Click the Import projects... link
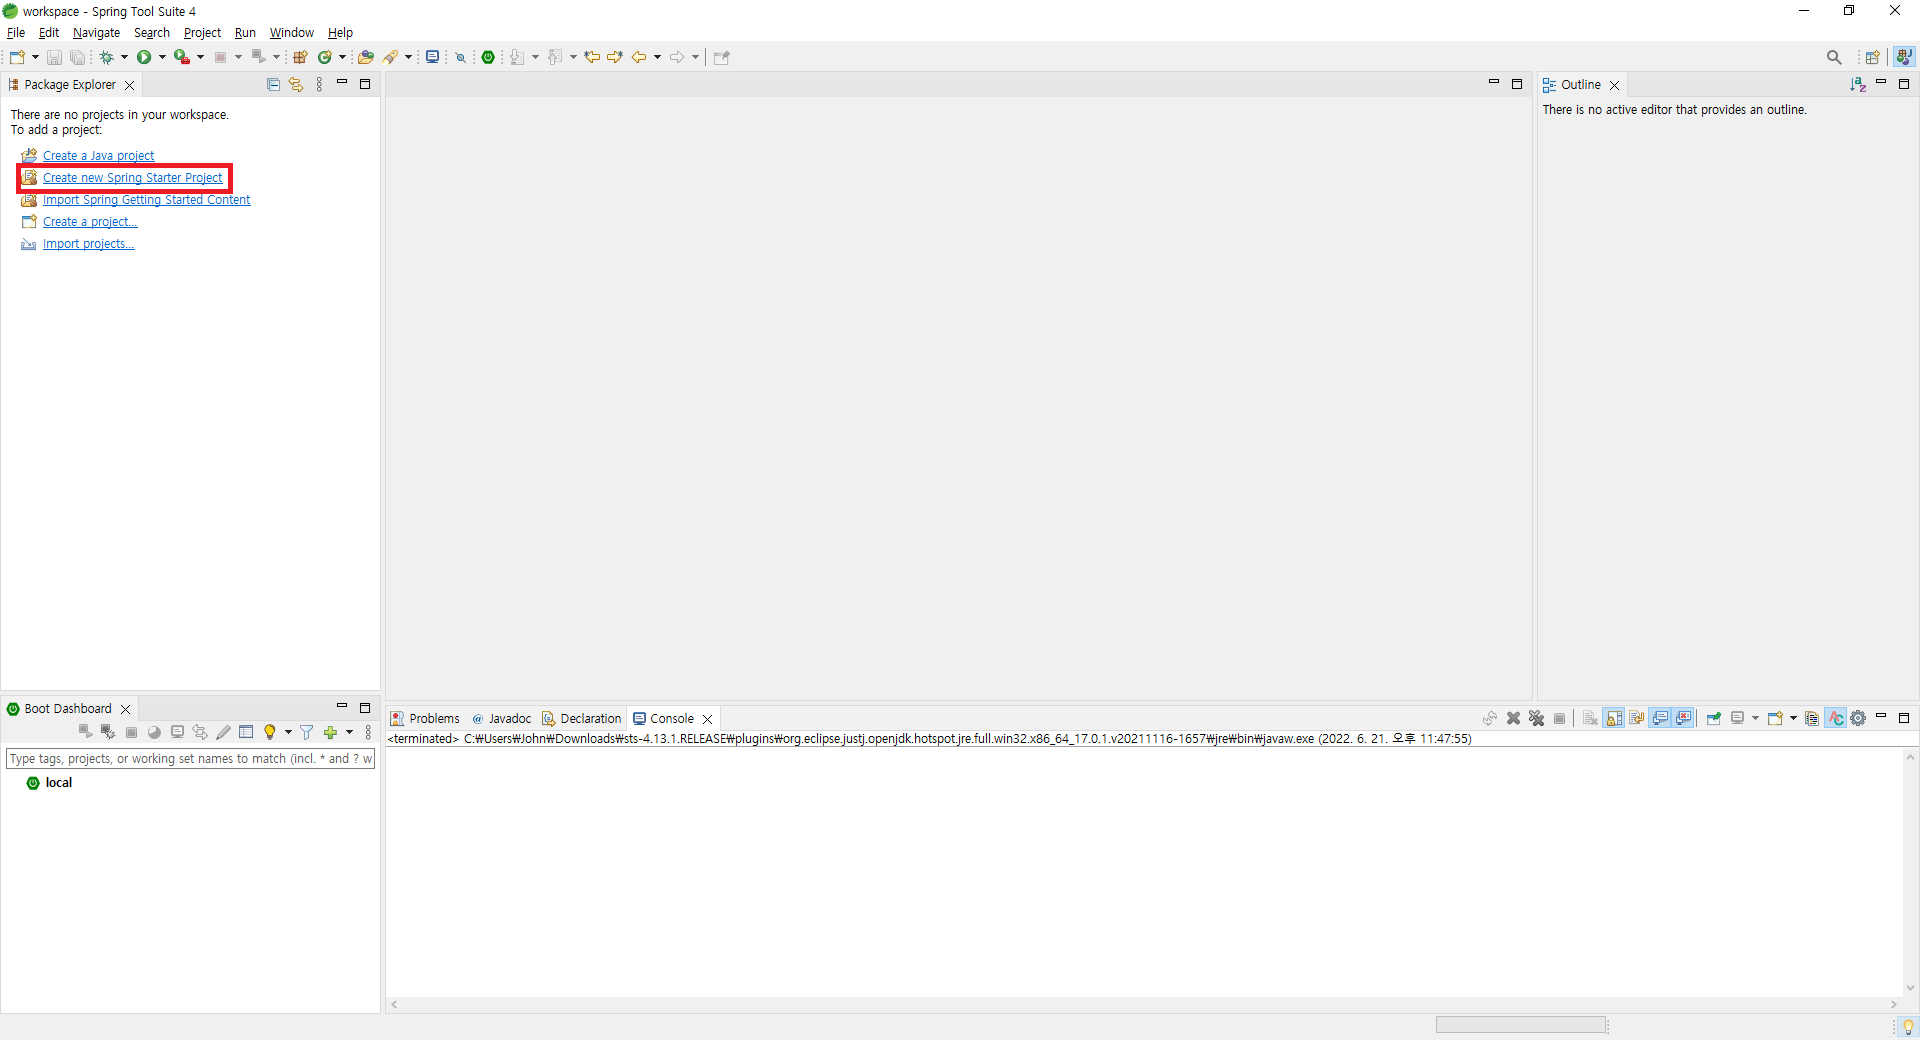This screenshot has height=1040, width=1920. [88, 244]
